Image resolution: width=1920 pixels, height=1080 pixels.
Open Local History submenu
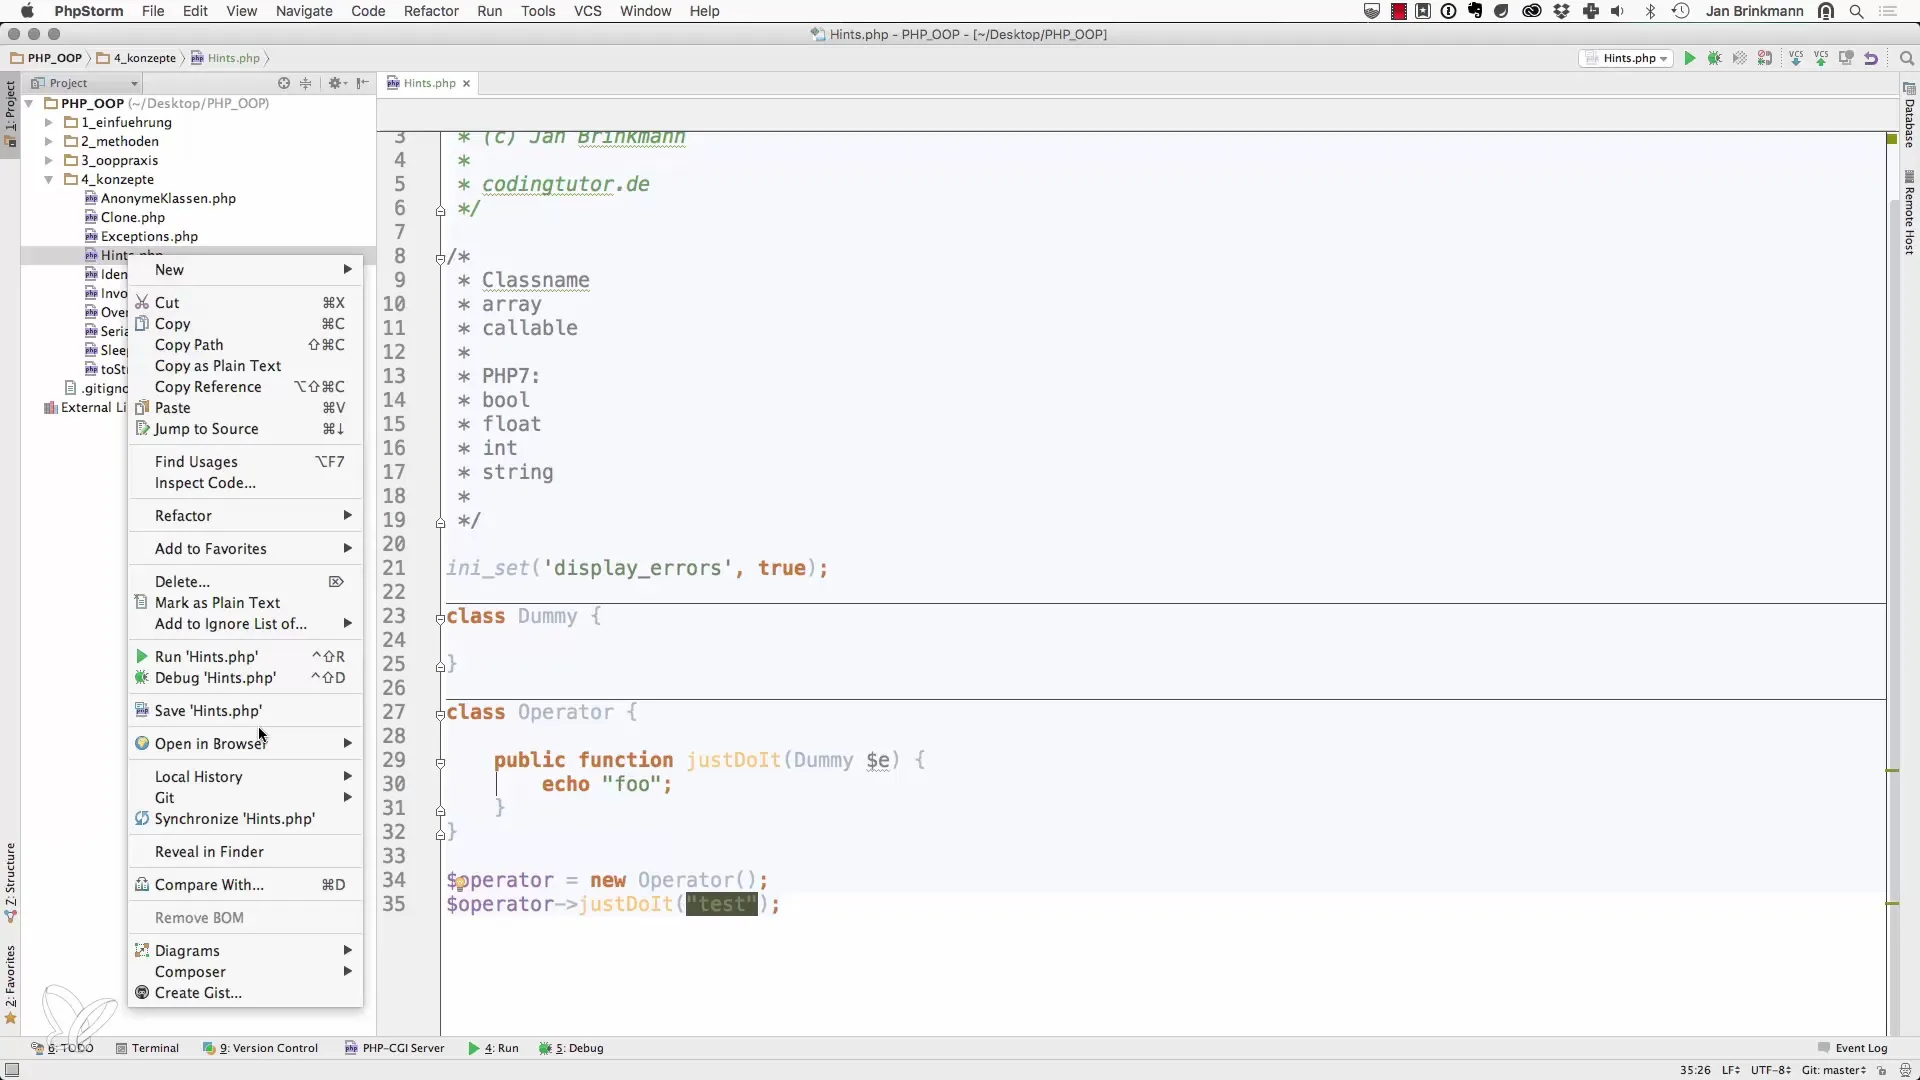[245, 777]
